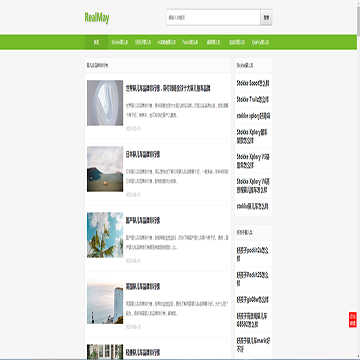Open the Quinny category in navigation bar

(260, 42)
